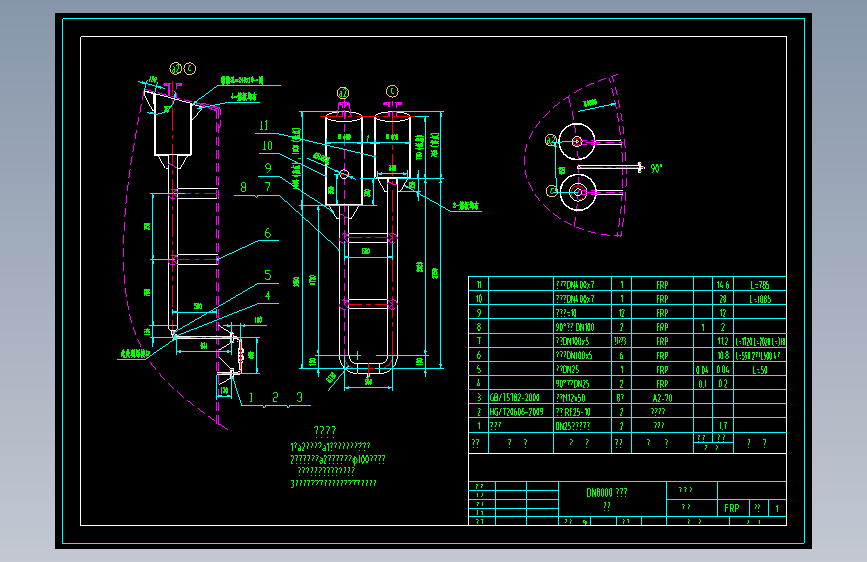Click the '????' notes heading below drawing

coord(325,431)
